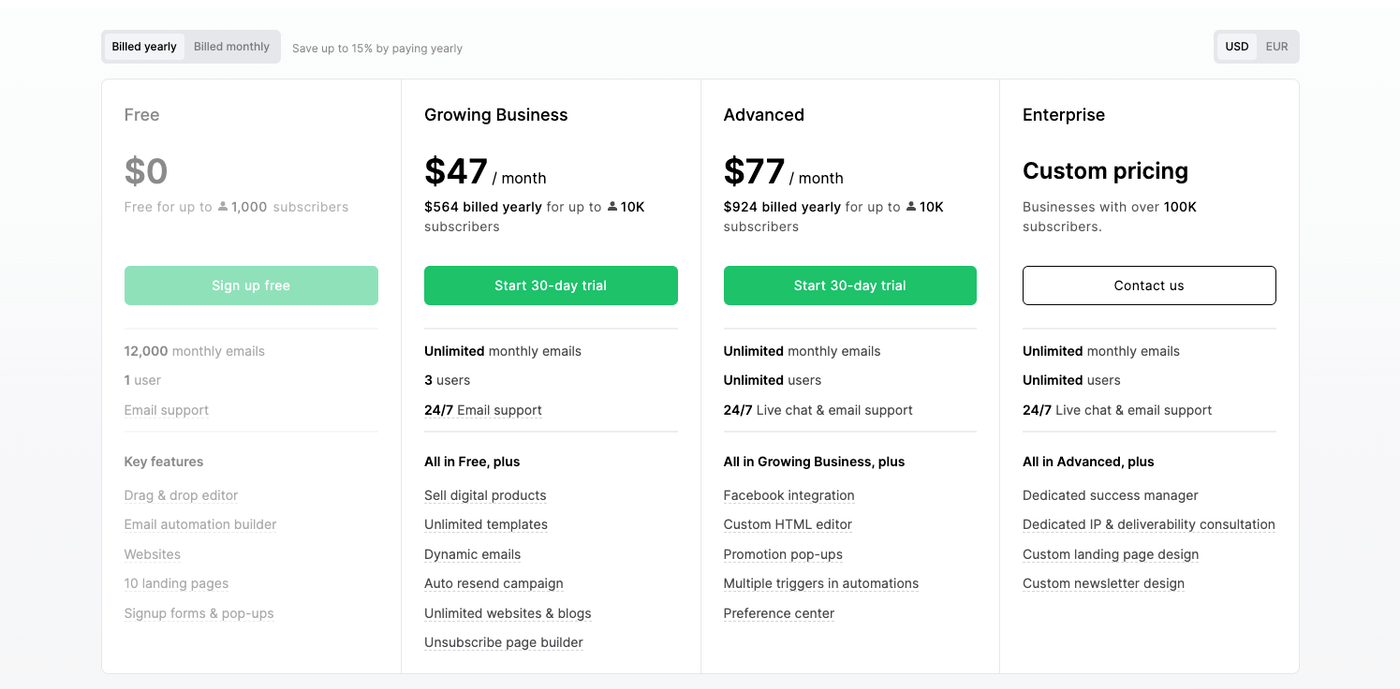Click Sell digital products feature
The image size is (1400, 689).
tap(485, 495)
